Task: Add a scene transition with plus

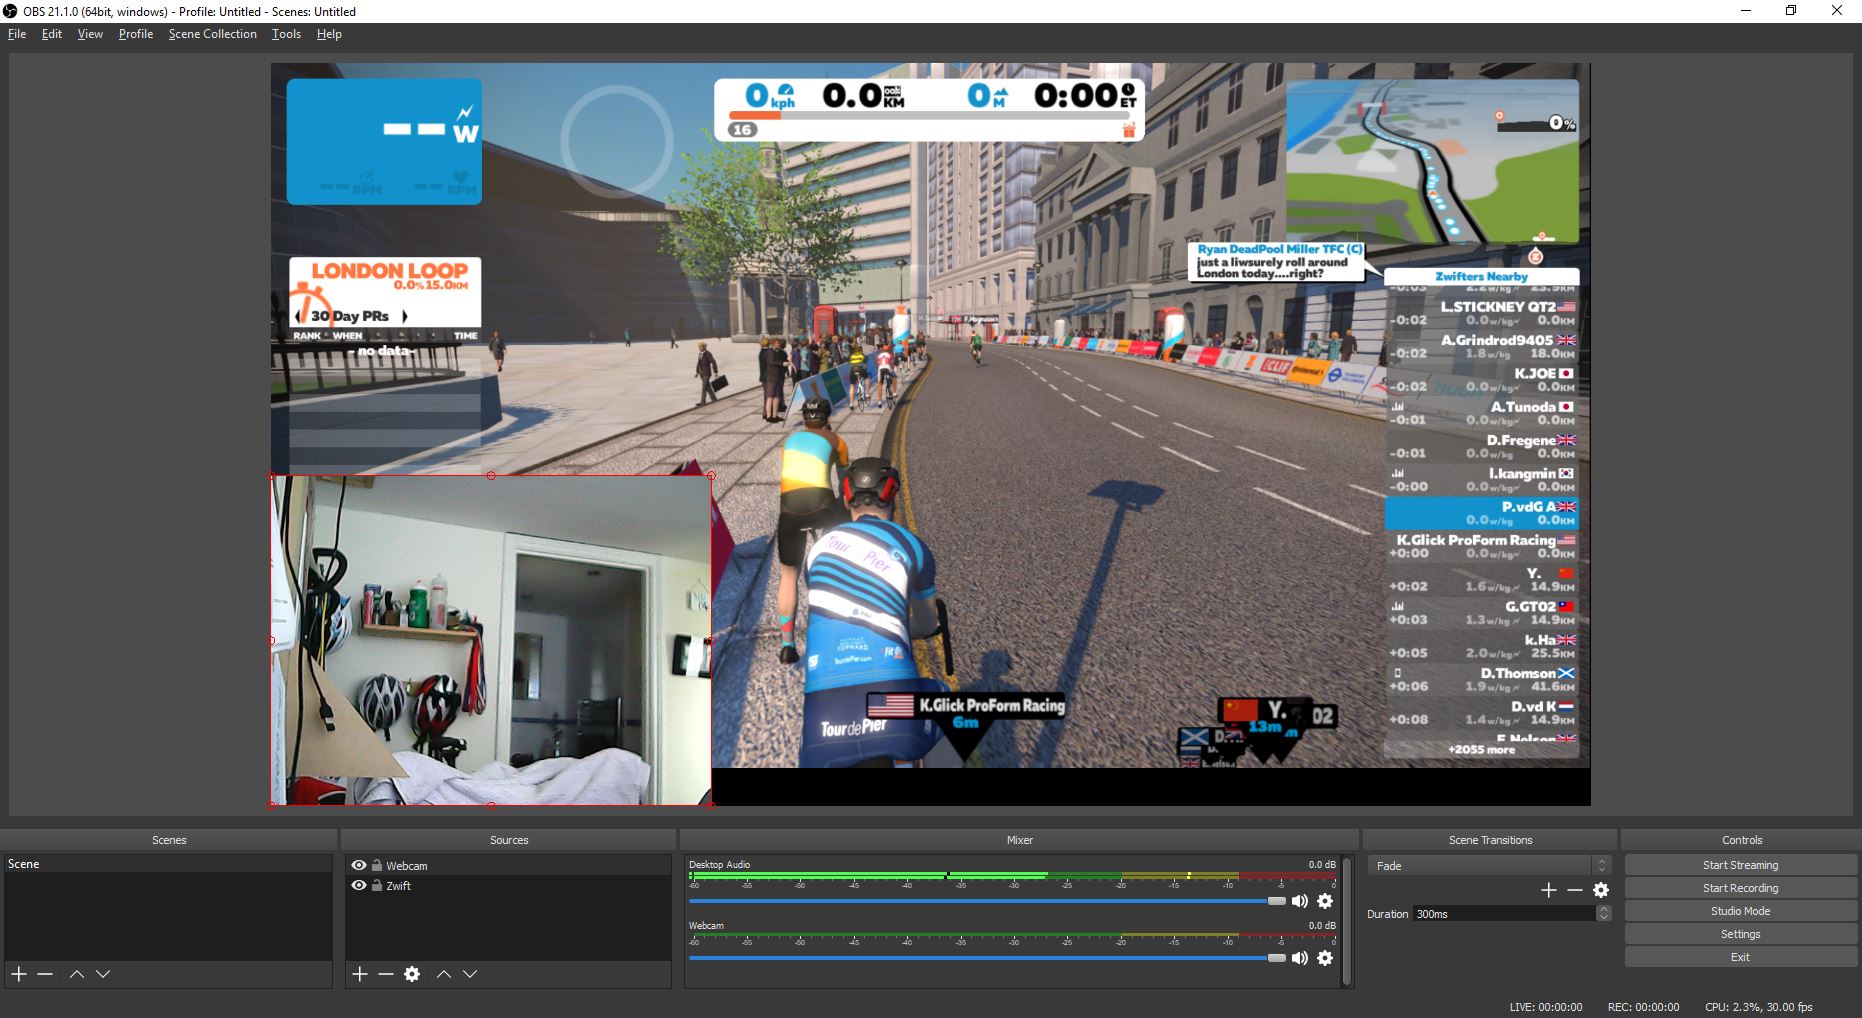Action: (x=1549, y=890)
